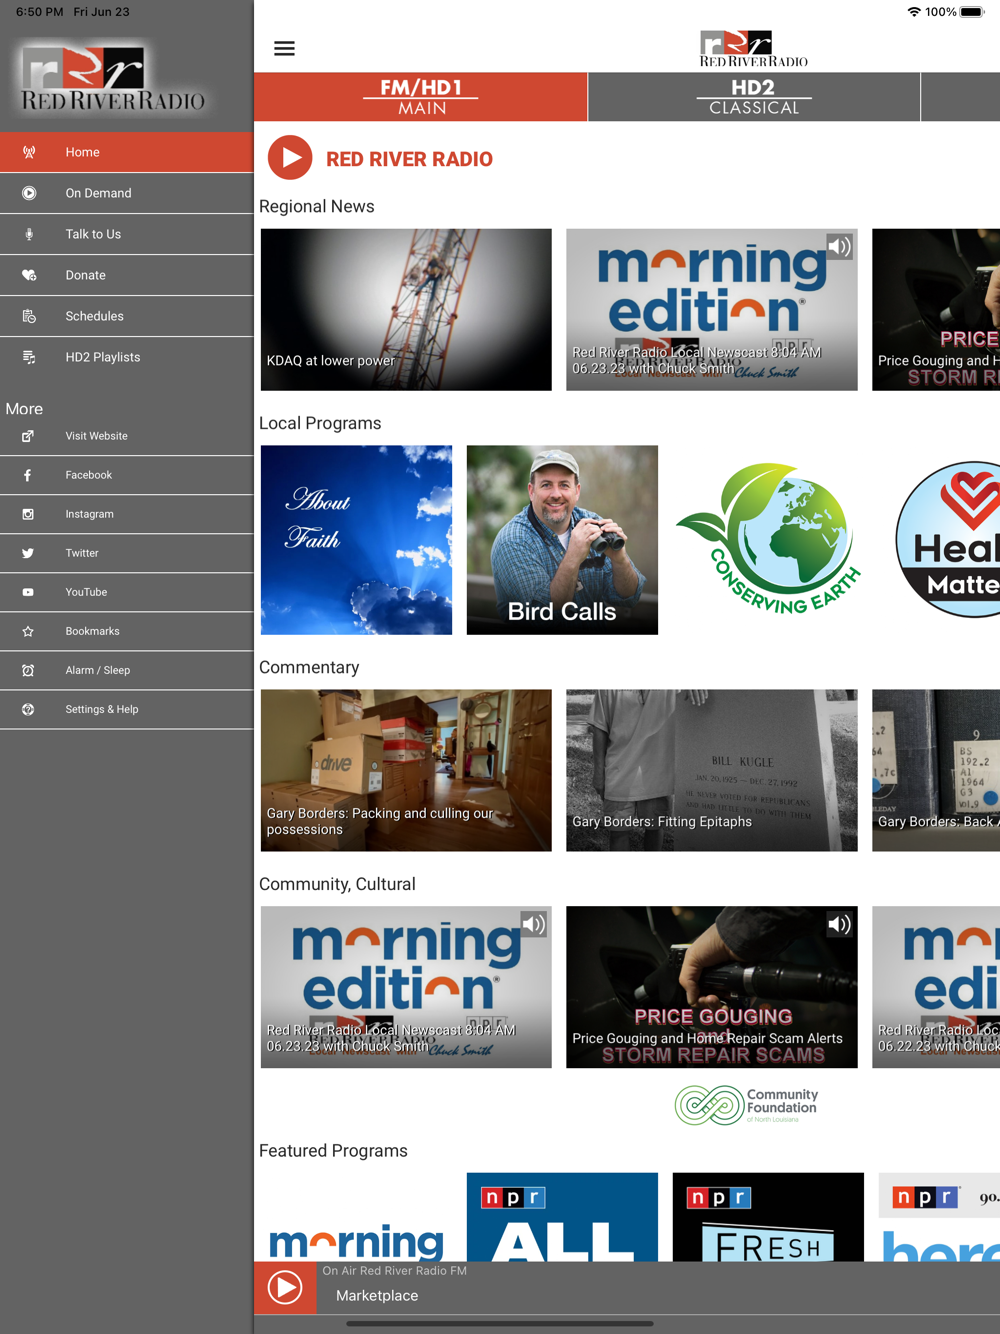The width and height of the screenshot is (1000, 1334).
Task: Open HD2 Playlists menu item
Action: tap(126, 357)
